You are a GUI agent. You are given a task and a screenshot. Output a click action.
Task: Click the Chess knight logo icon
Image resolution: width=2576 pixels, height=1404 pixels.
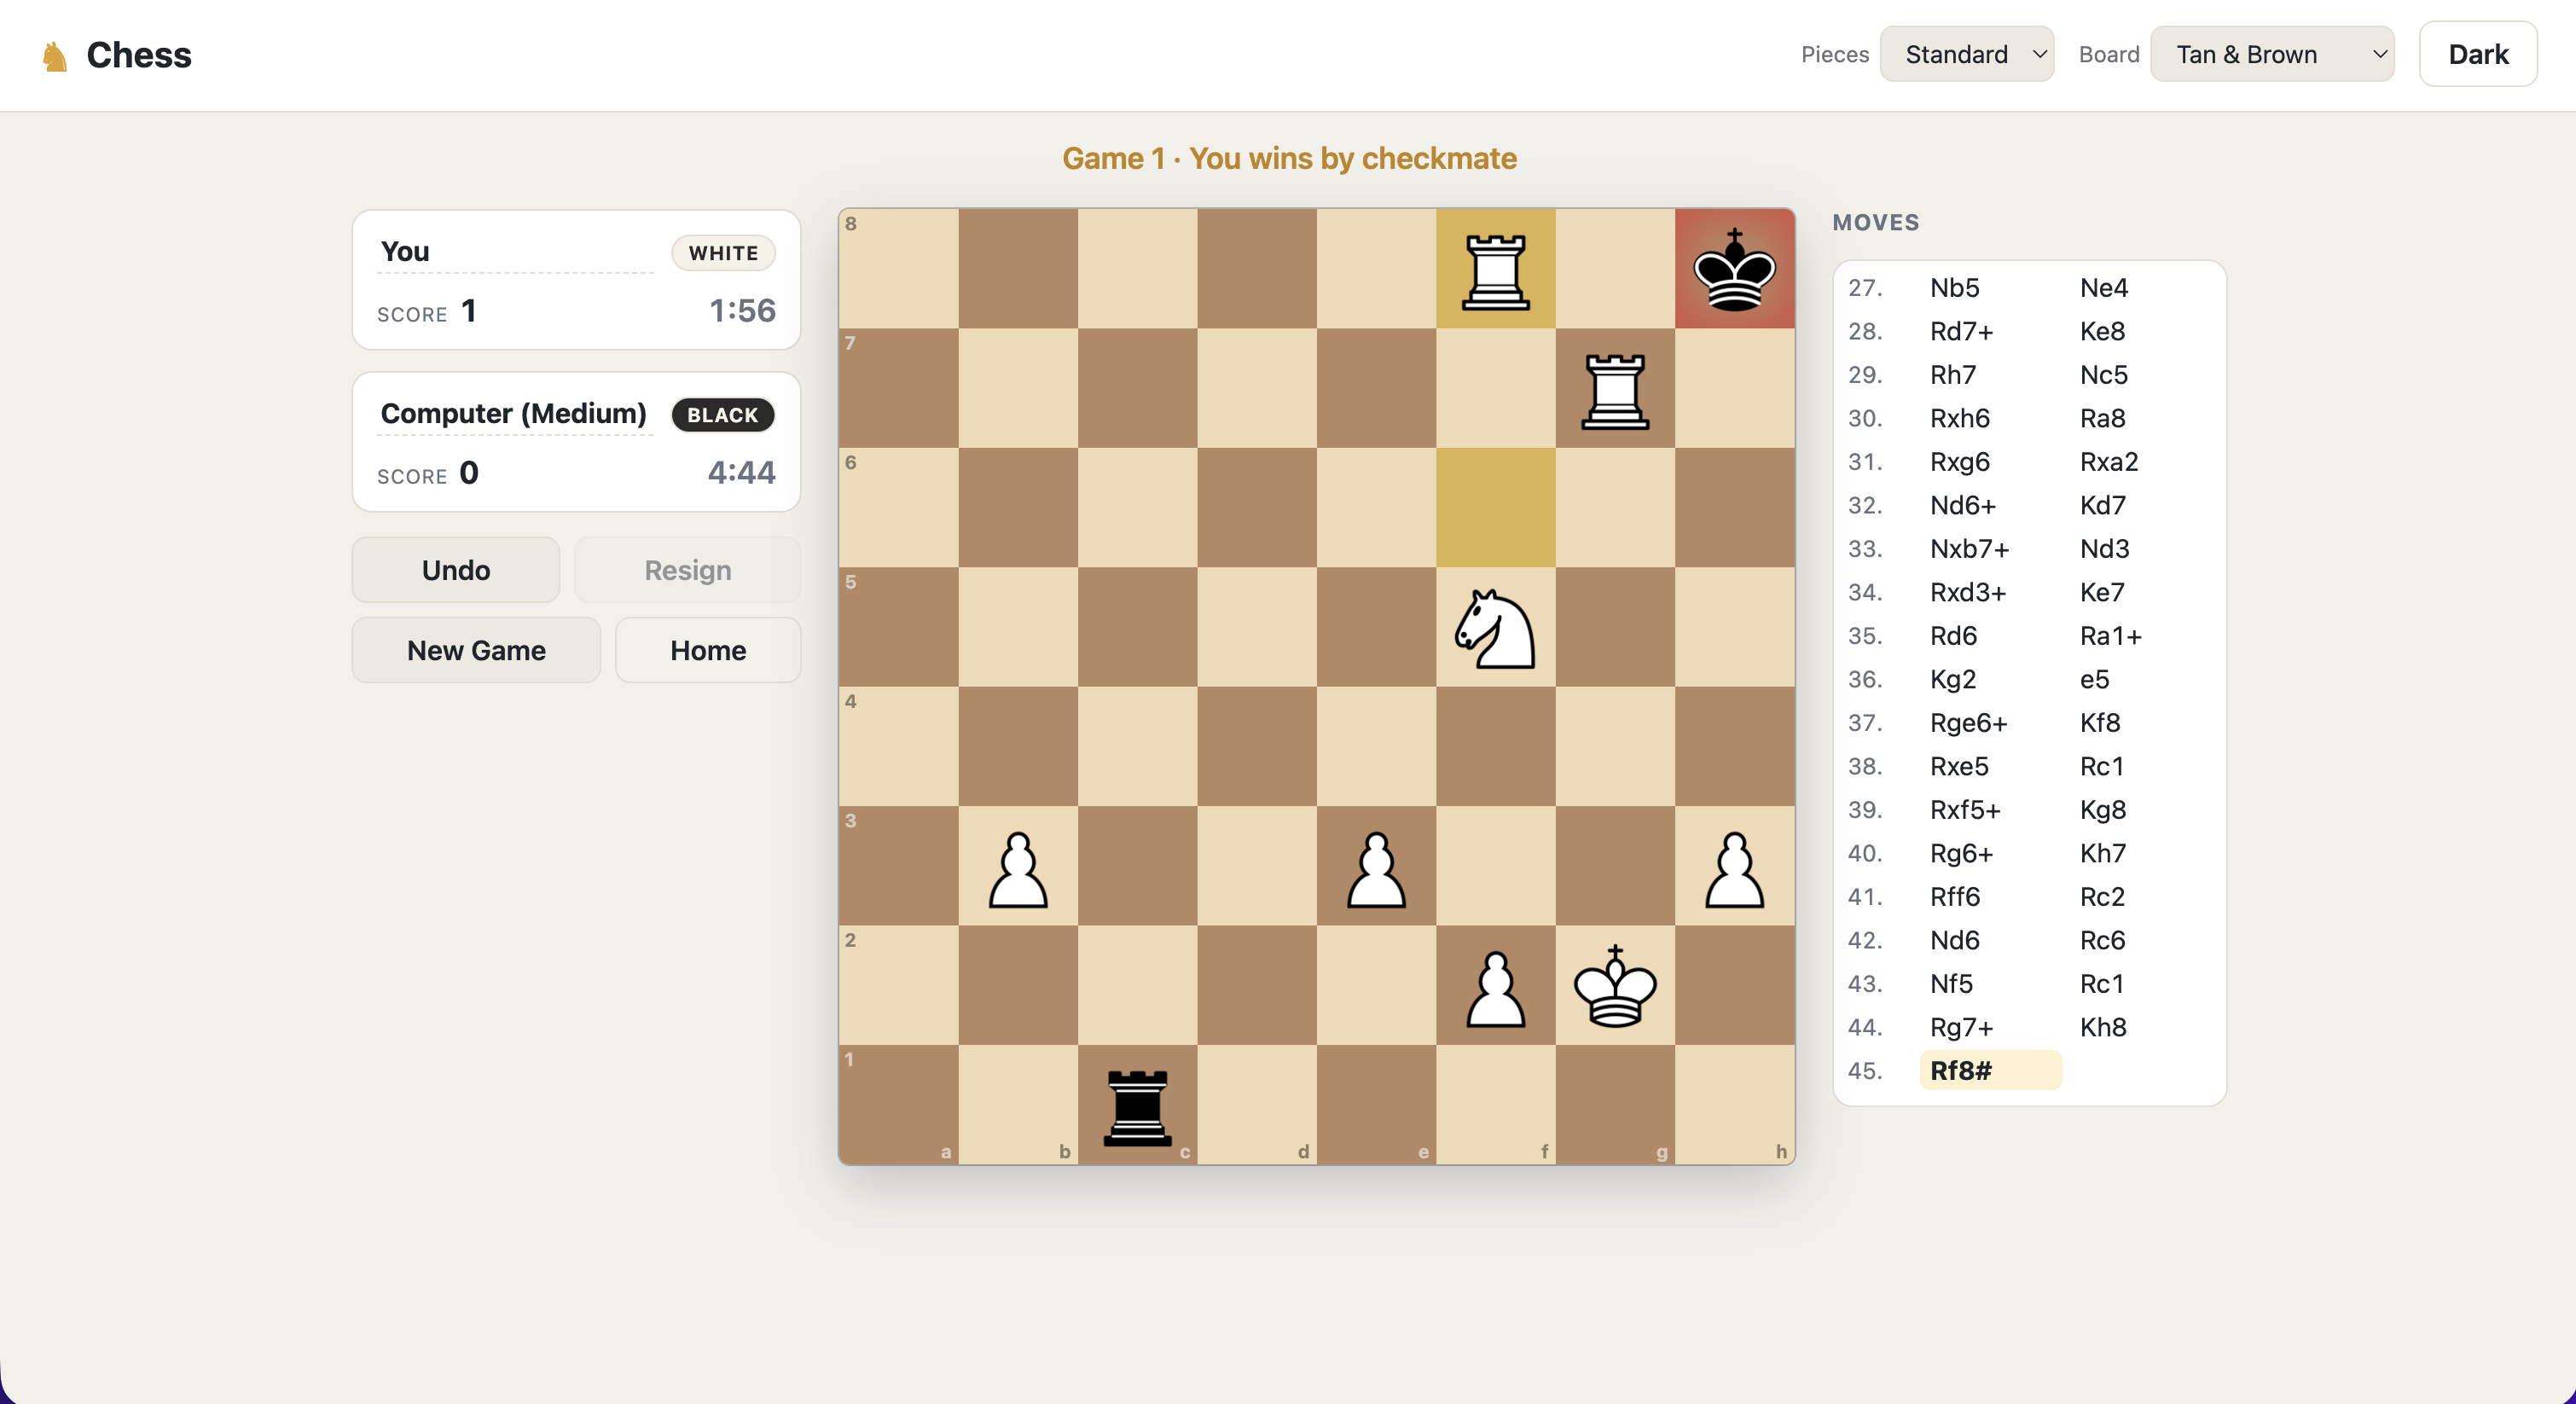click(55, 56)
